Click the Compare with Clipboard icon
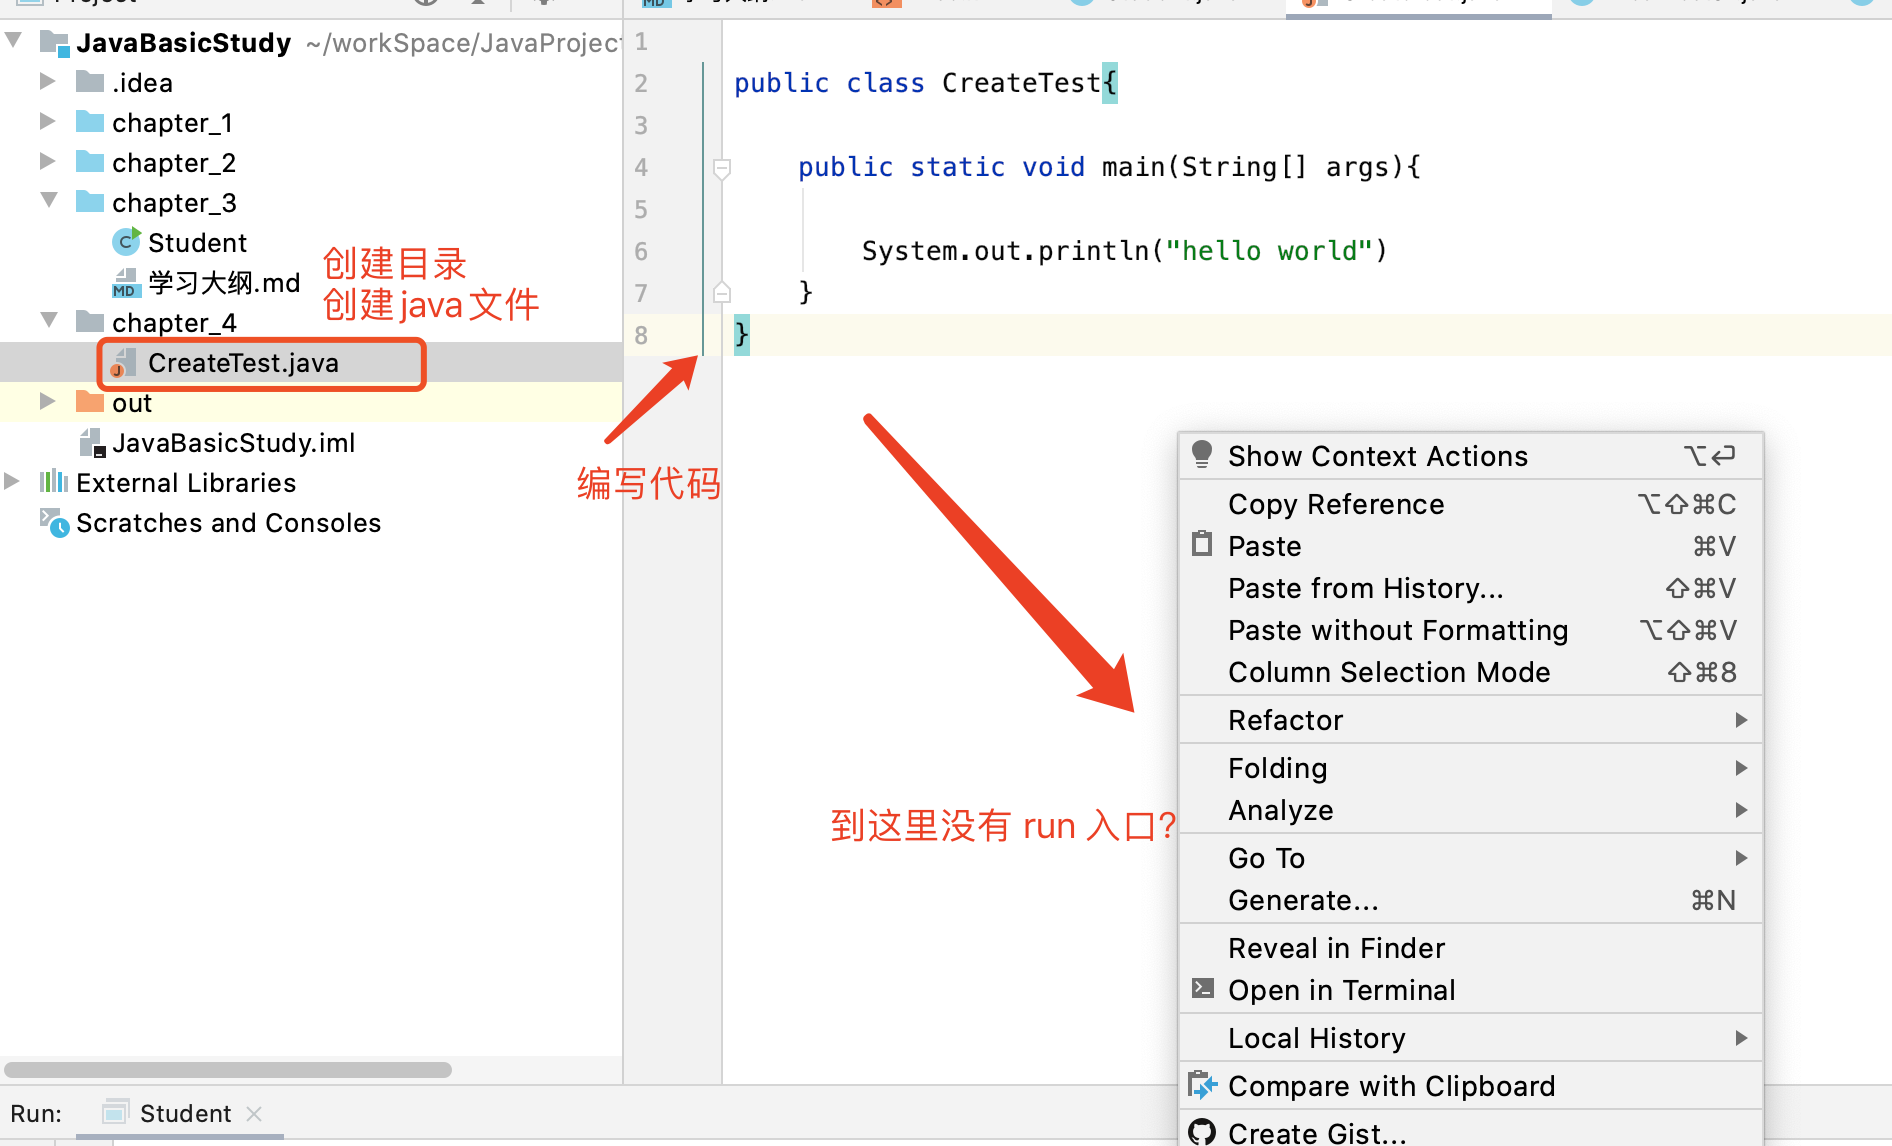Screen dimensions: 1892x1146 (1202, 1085)
